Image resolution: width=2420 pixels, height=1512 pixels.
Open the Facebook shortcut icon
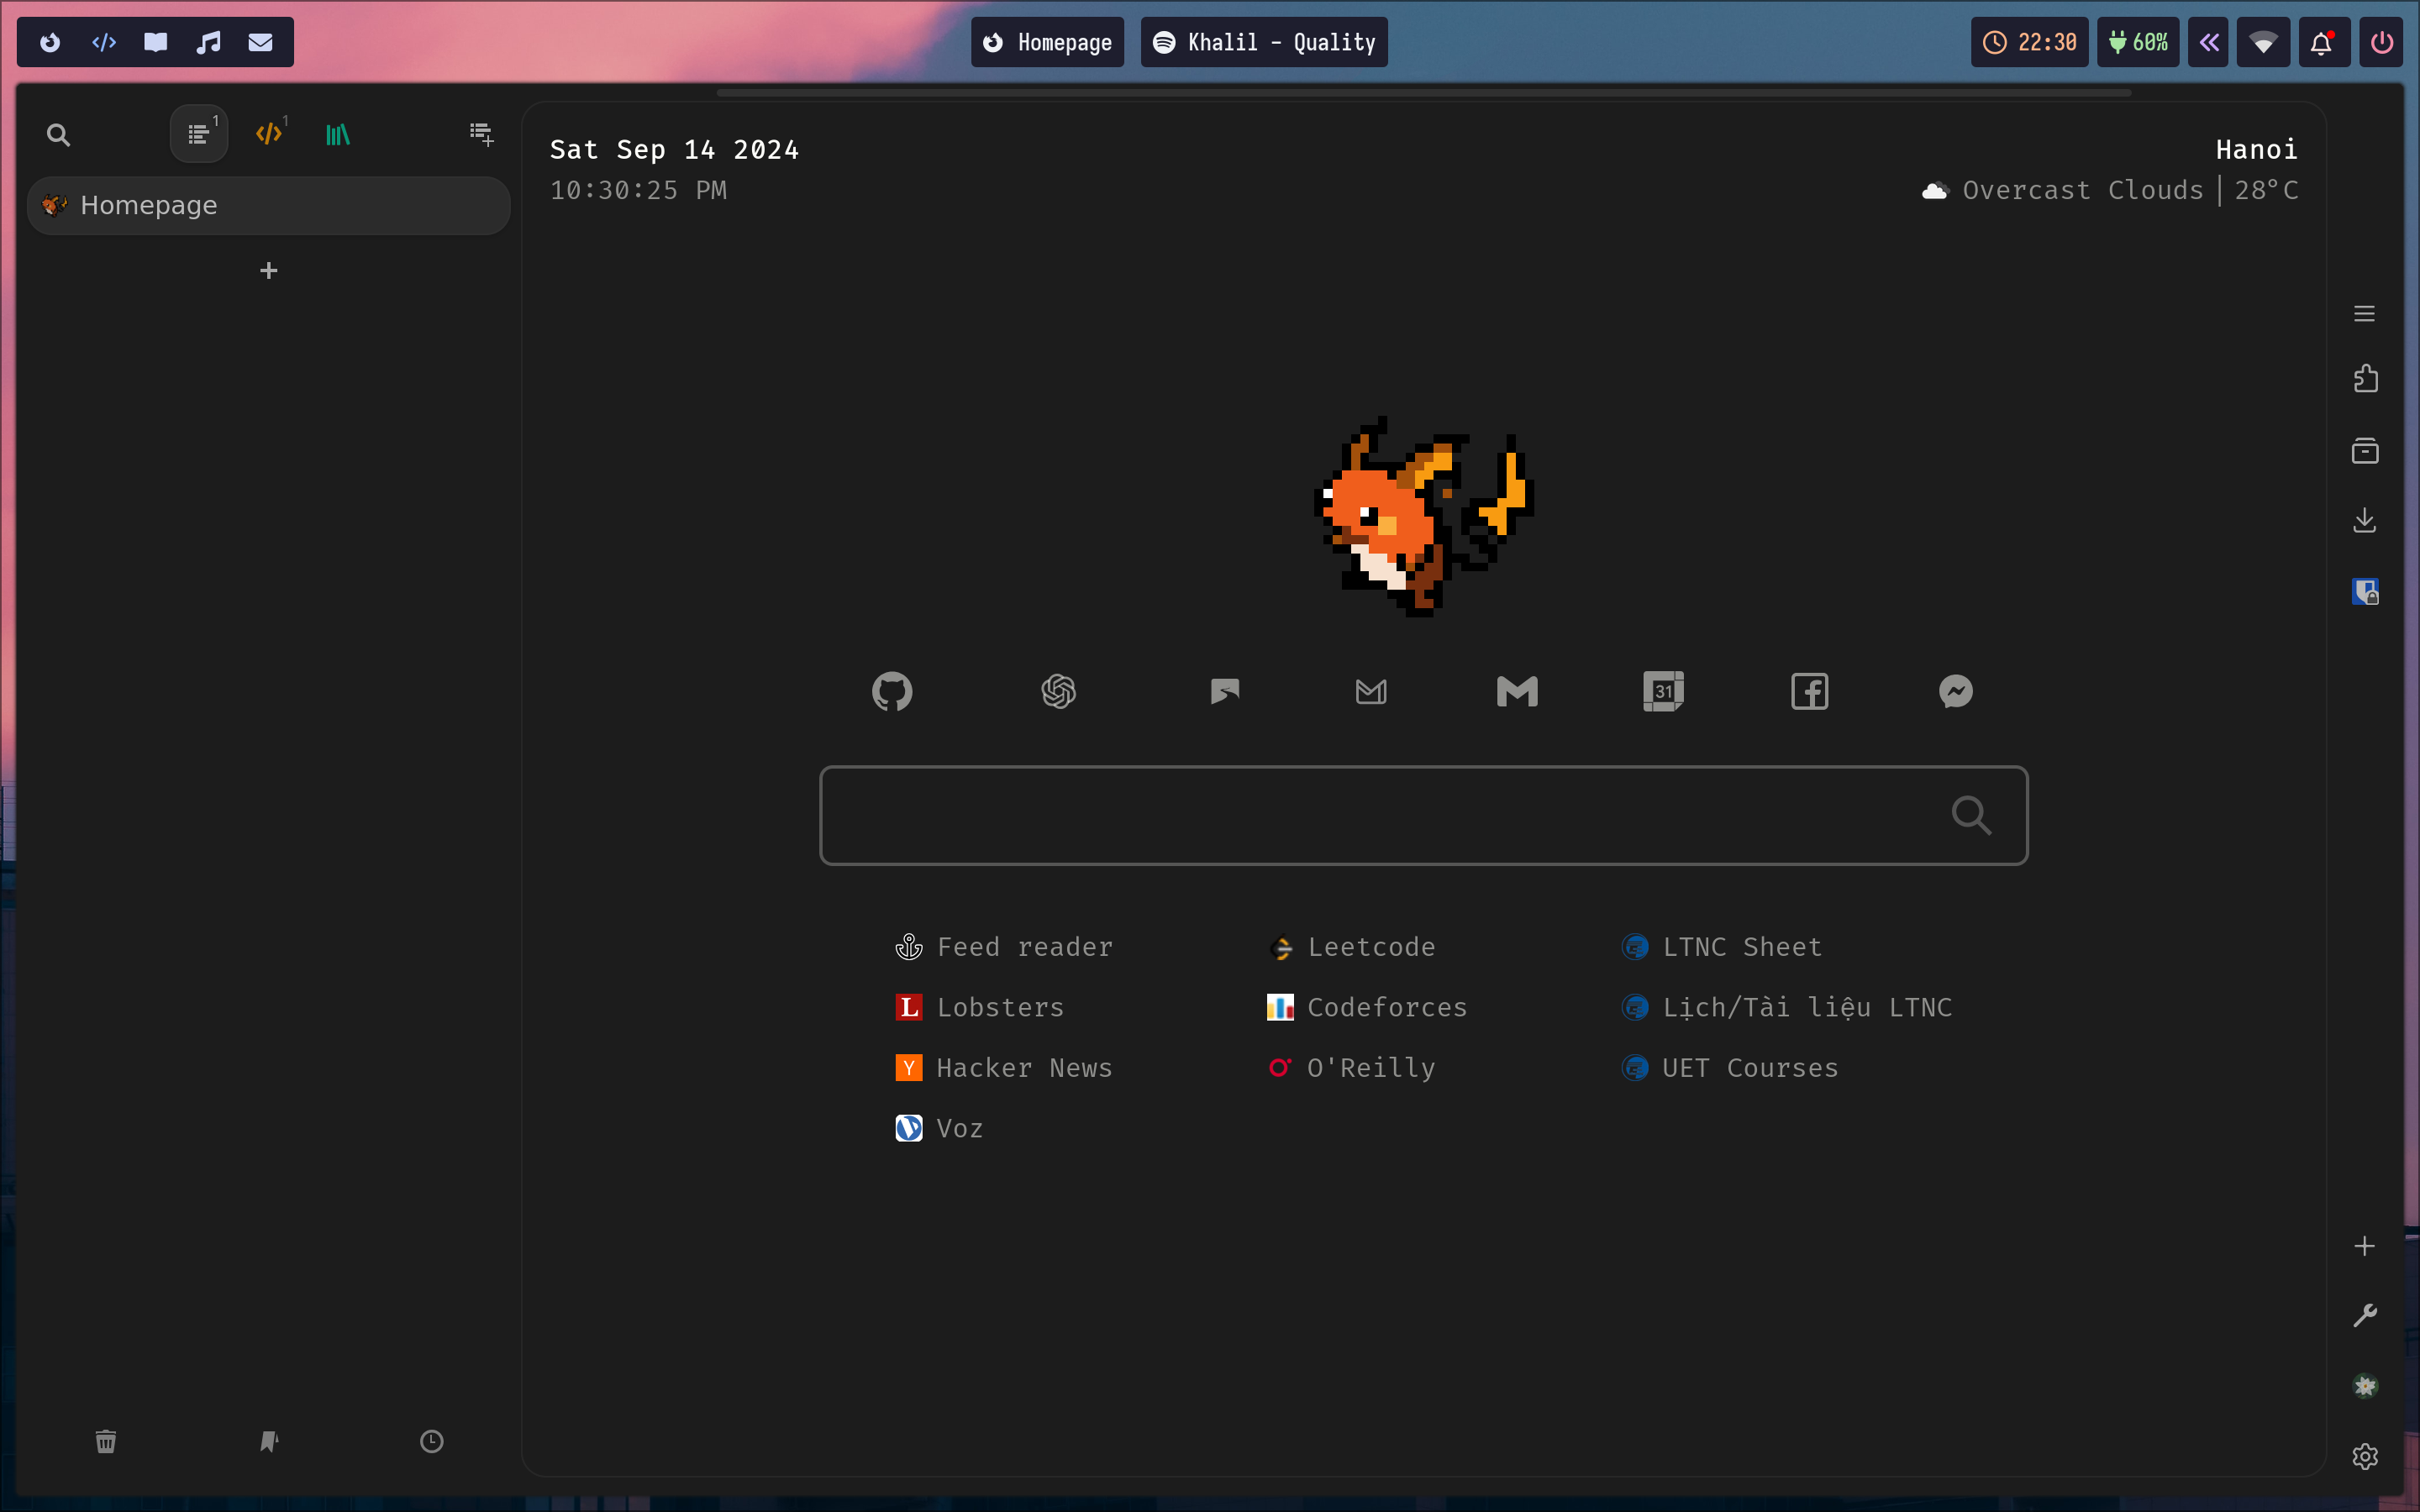point(1808,691)
